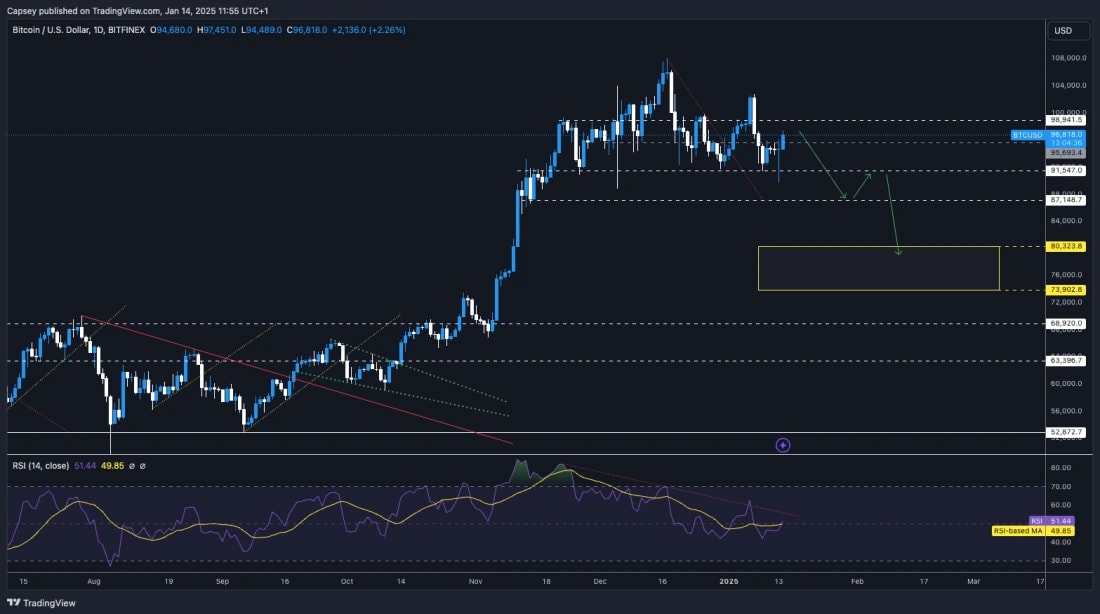
Task: Click the 2025 label on the time axis
Action: (731, 580)
